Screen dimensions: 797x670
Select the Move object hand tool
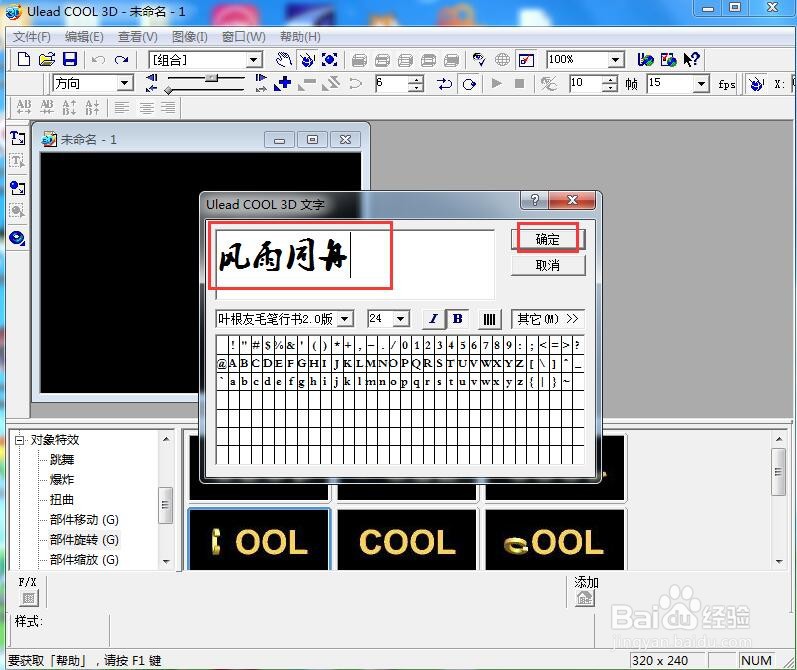(x=284, y=59)
